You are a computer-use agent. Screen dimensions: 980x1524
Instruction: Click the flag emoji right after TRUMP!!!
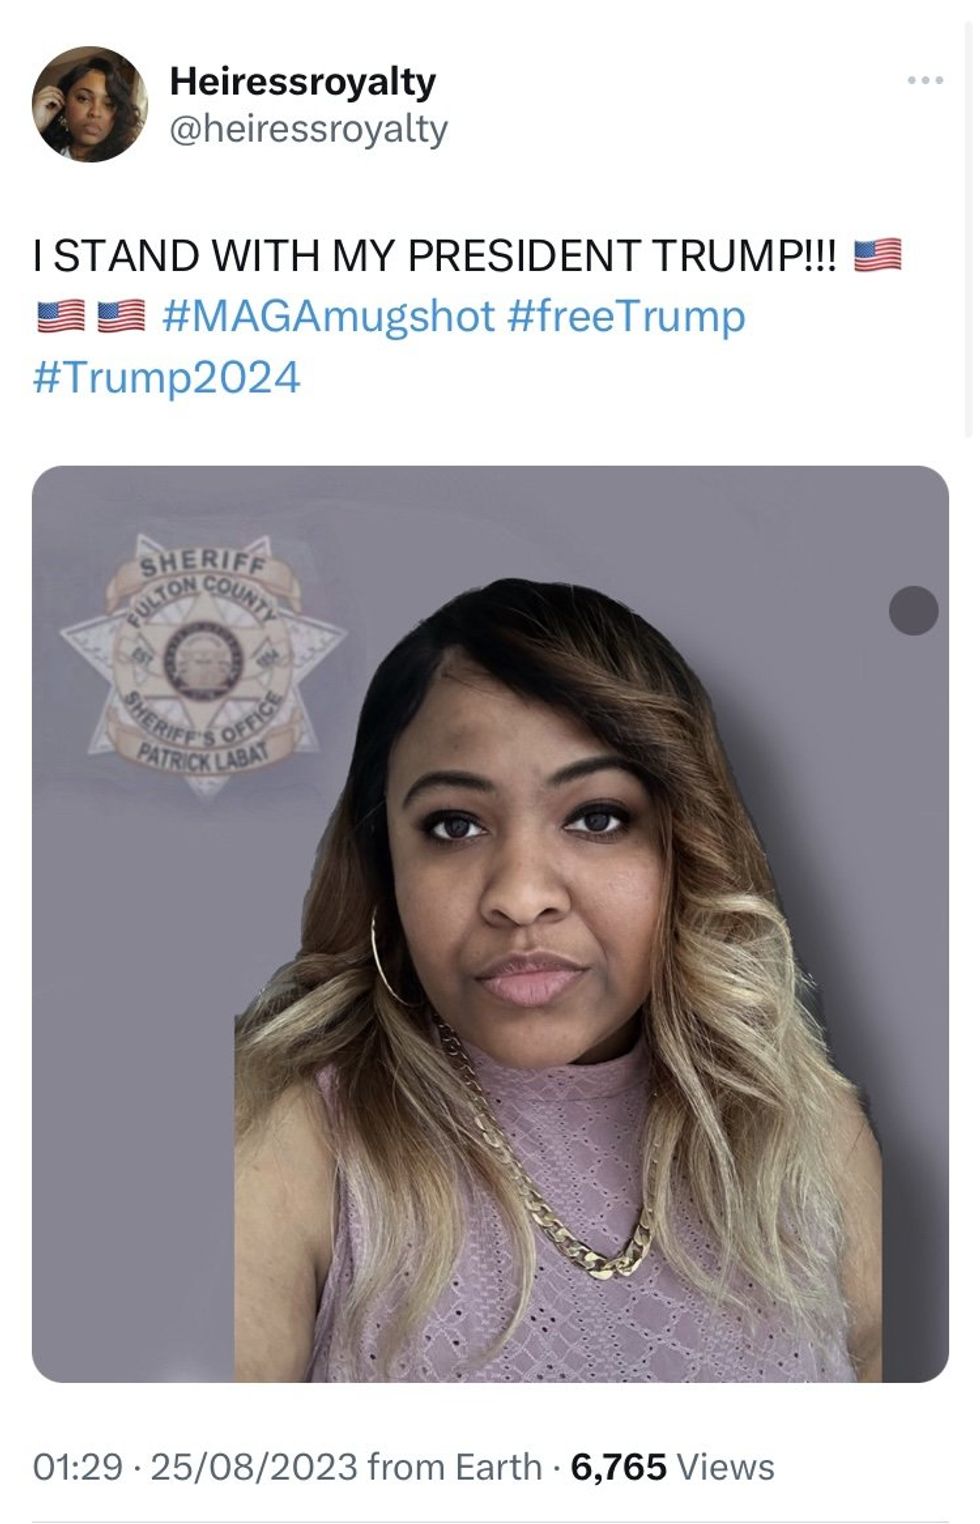point(877,256)
